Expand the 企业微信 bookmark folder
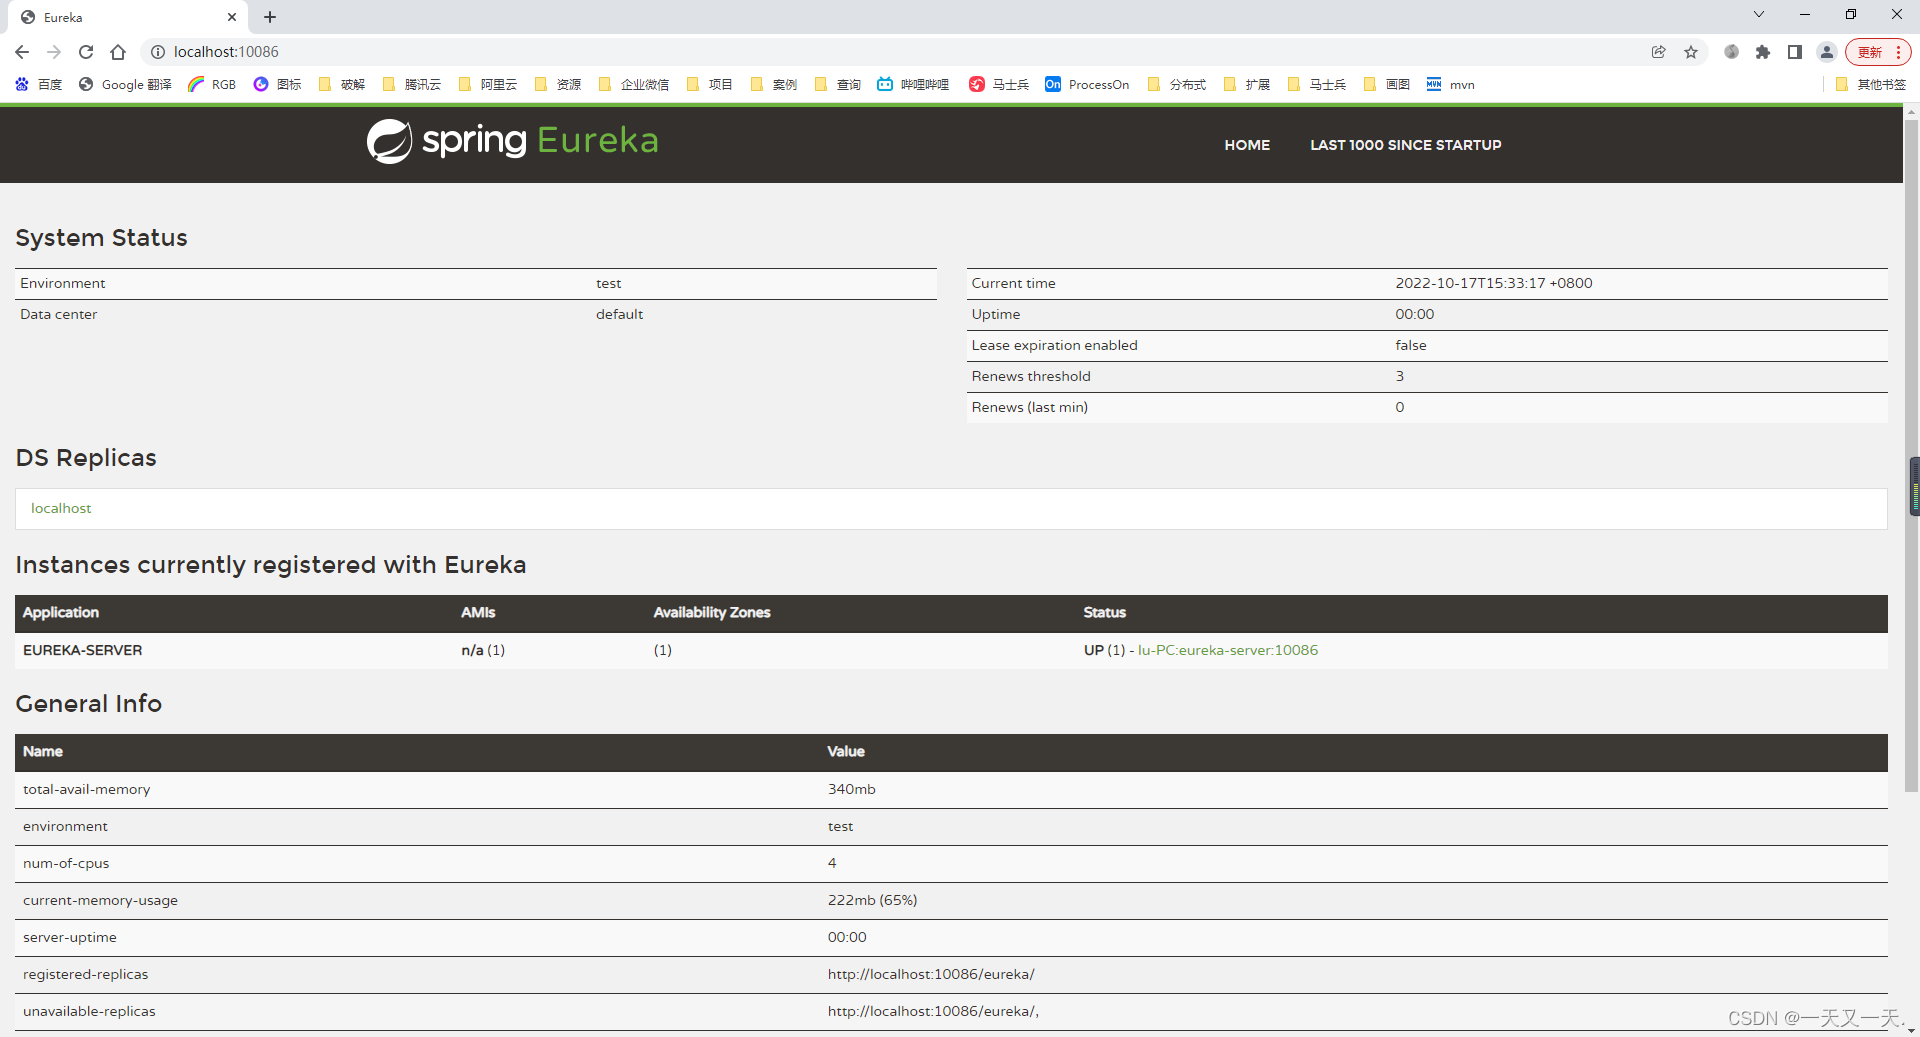1920x1037 pixels. coord(634,84)
